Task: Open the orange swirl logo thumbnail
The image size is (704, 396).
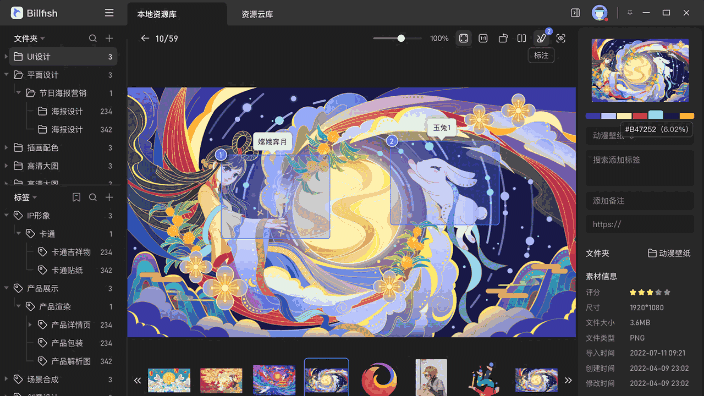Action: pos(379,379)
